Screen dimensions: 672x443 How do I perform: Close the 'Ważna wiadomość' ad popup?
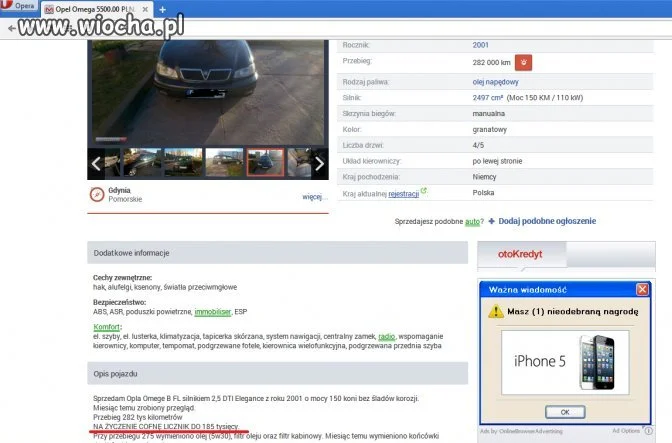pos(642,290)
